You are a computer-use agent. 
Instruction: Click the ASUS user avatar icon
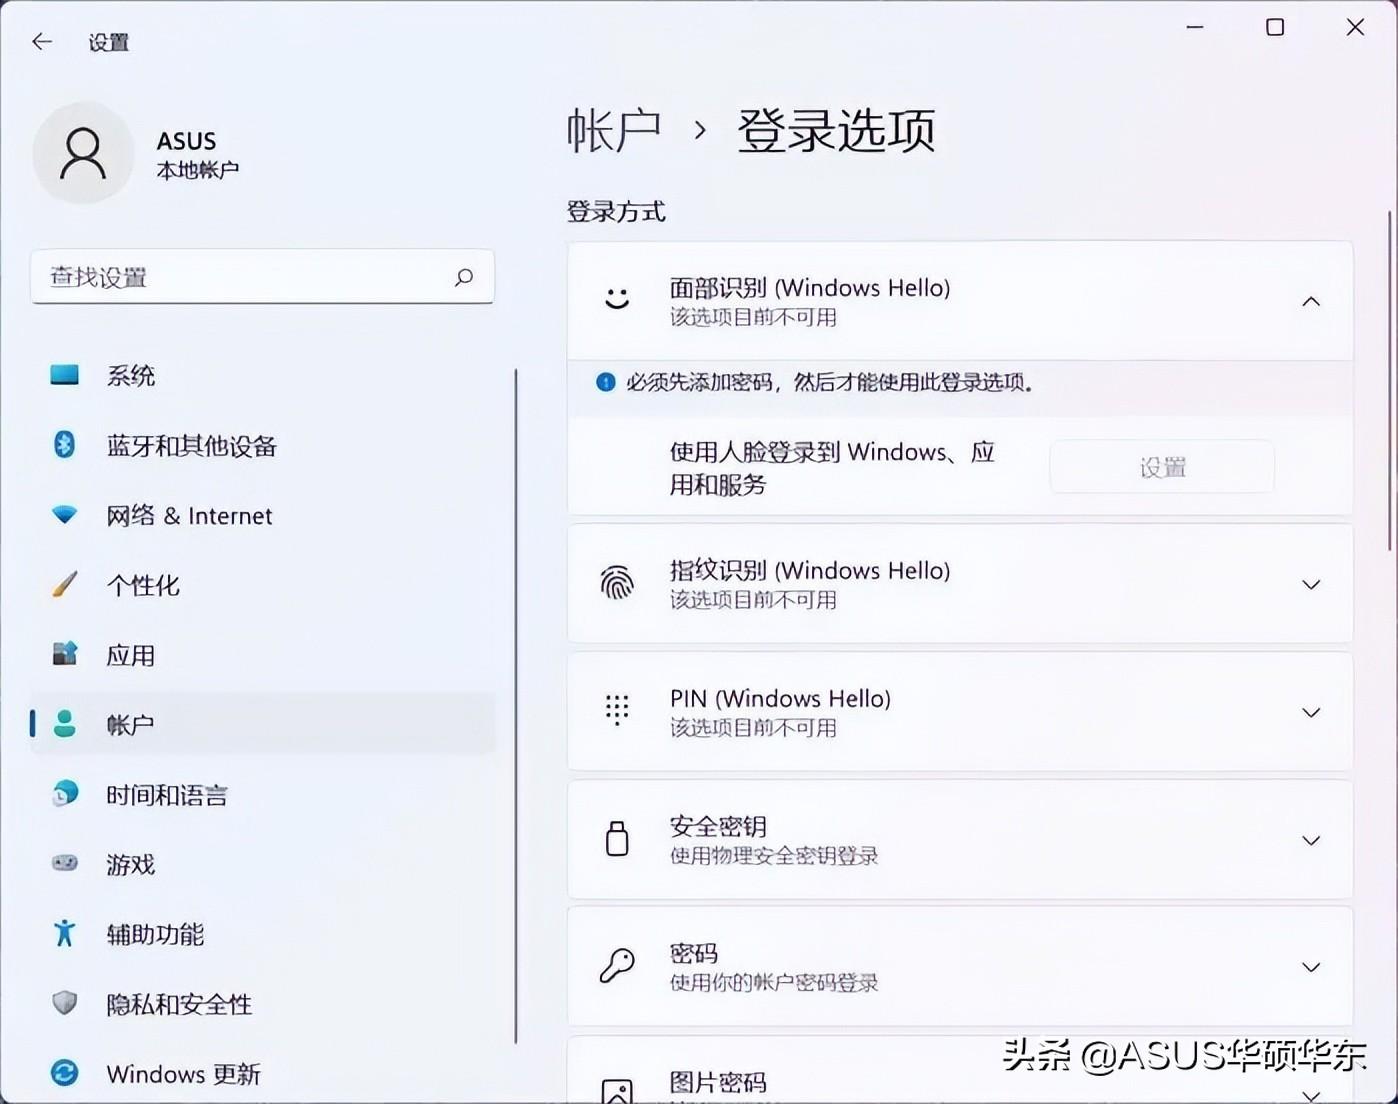coord(83,153)
